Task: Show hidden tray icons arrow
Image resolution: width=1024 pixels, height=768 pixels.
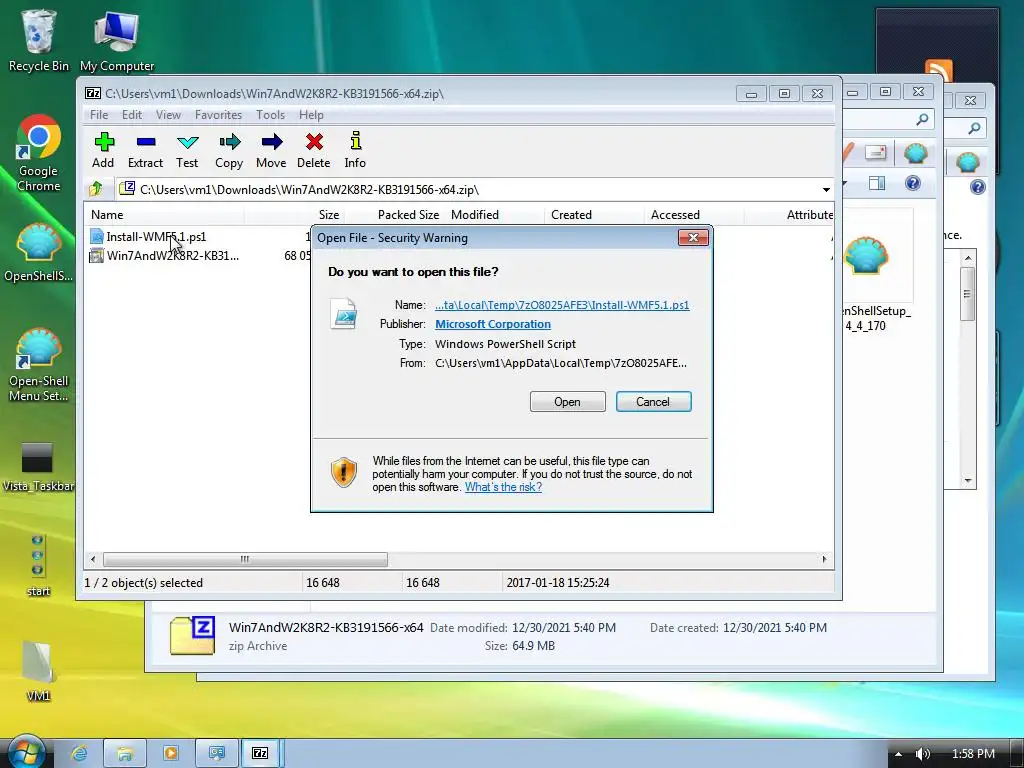Action: 899,754
